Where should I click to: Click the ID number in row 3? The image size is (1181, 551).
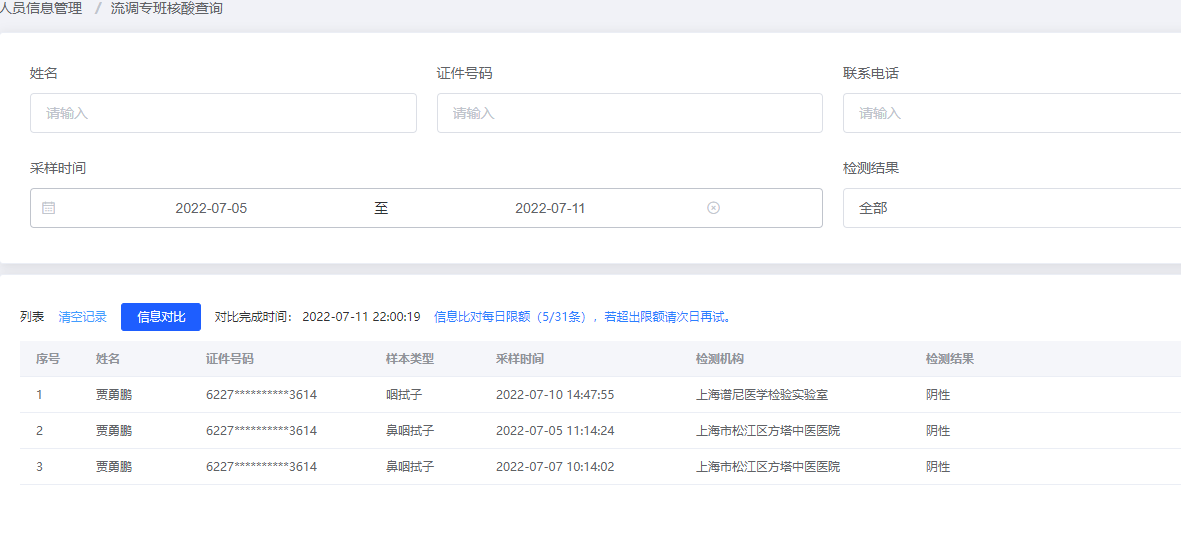(x=261, y=467)
